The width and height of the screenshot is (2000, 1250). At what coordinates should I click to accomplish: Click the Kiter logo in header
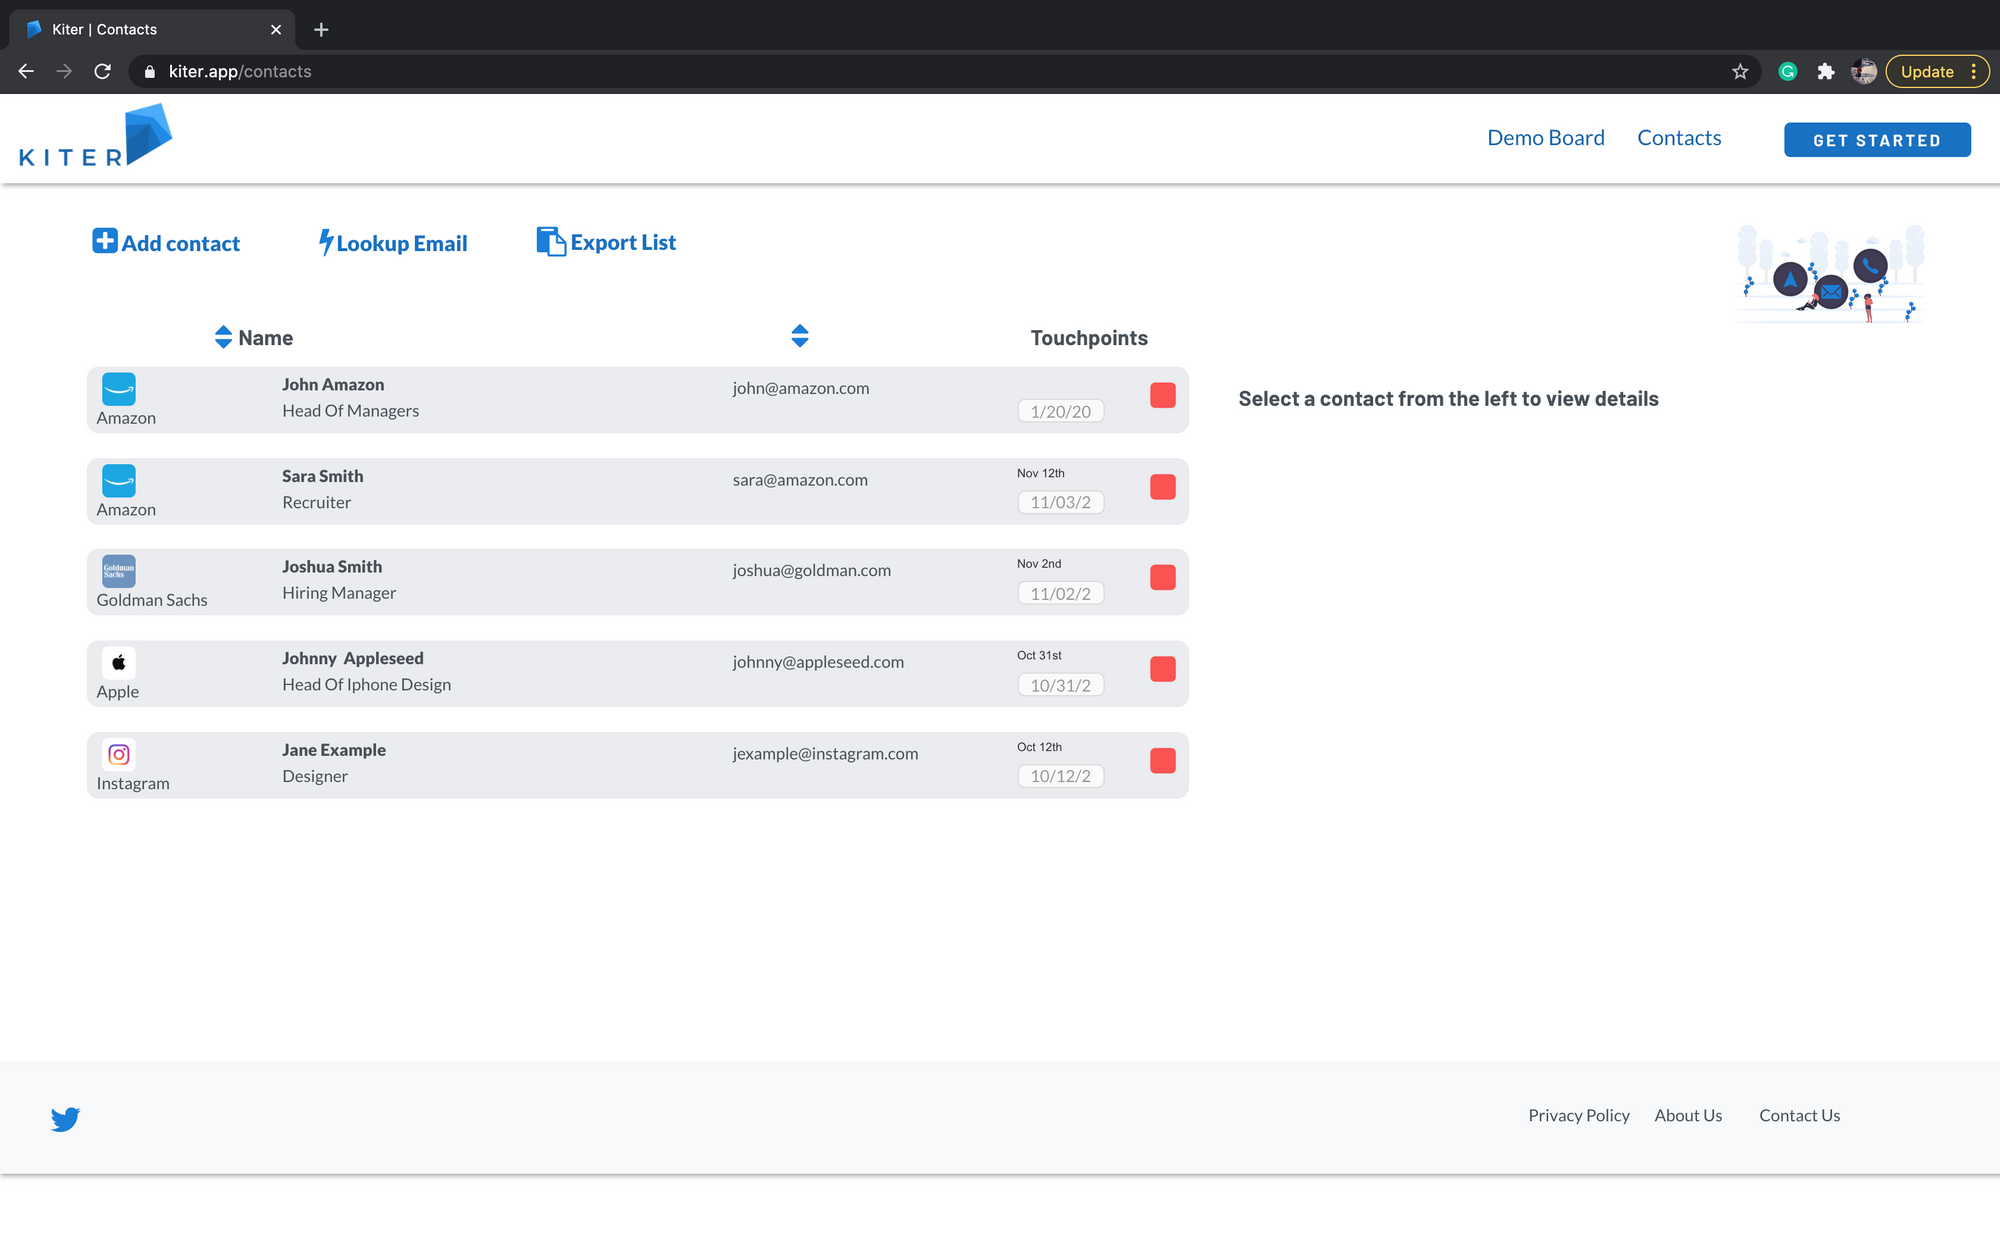pos(95,137)
